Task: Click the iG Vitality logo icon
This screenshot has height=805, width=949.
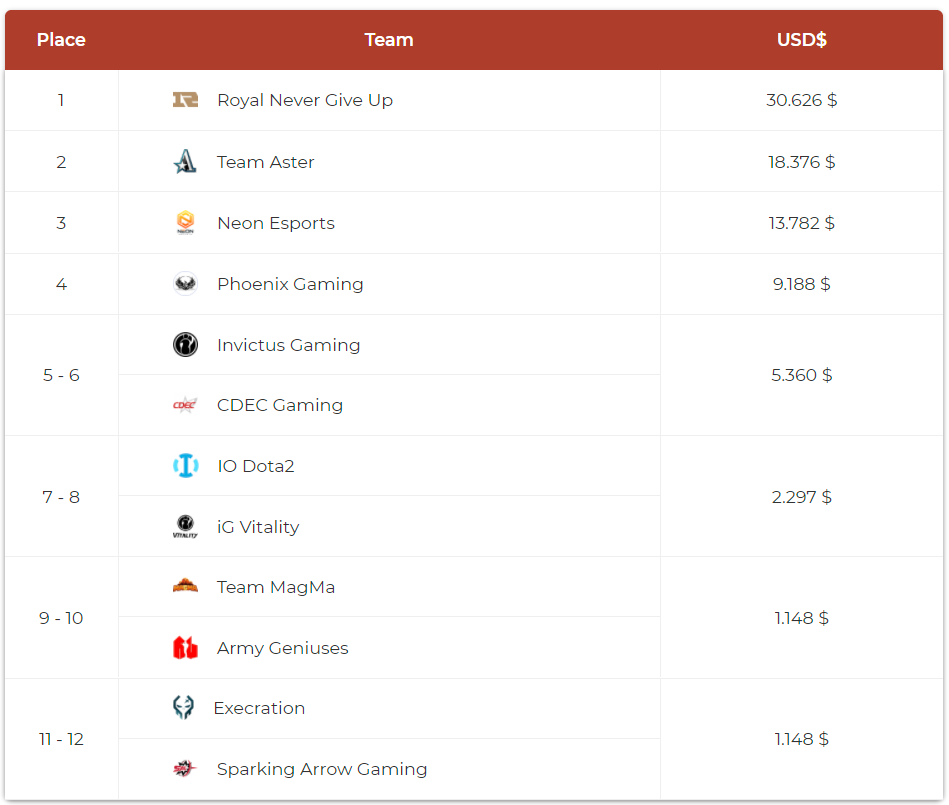Action: coord(185,527)
